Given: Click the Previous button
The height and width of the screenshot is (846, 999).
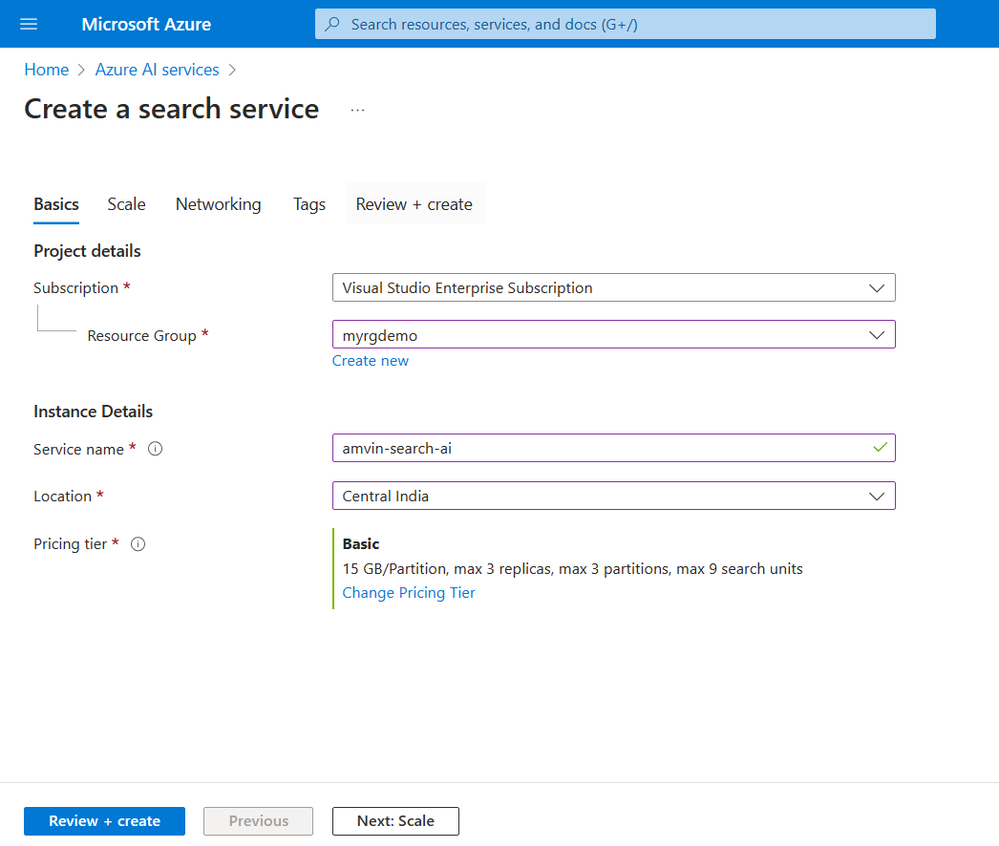Looking at the screenshot, I should pyautogui.click(x=258, y=821).
